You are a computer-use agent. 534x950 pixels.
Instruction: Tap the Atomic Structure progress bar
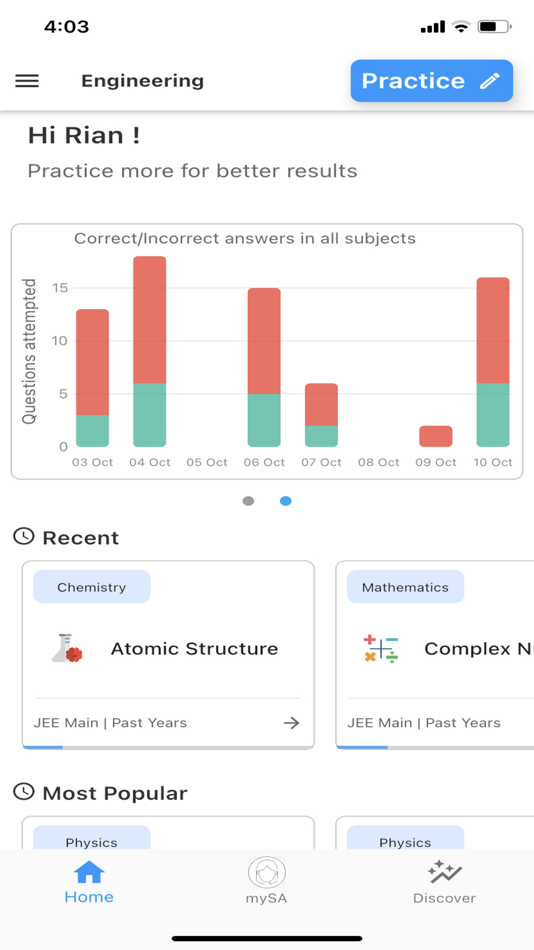coord(169,748)
